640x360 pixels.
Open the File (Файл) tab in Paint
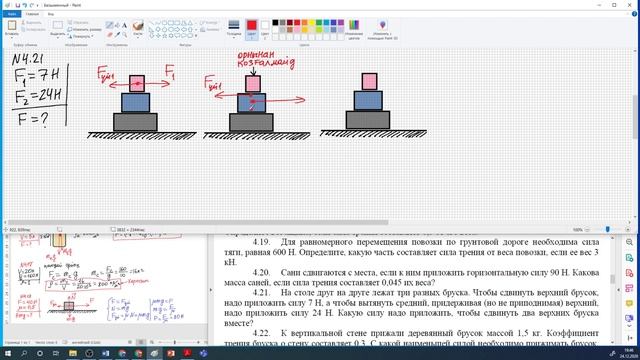pyautogui.click(x=12, y=14)
